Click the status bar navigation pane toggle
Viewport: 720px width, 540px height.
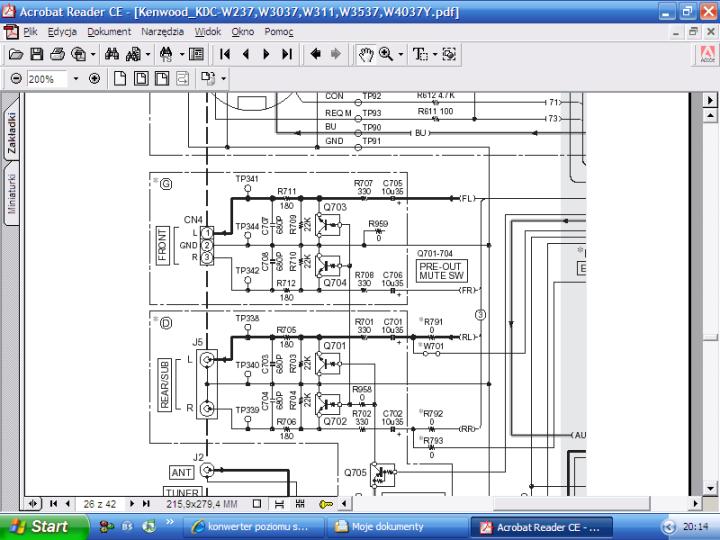34,504
